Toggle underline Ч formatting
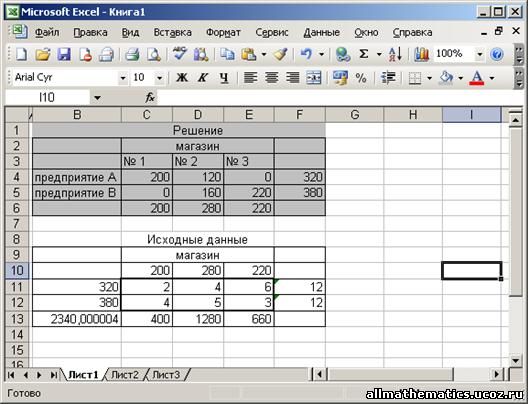Viewport: 528px width, 404px height. coord(224,78)
